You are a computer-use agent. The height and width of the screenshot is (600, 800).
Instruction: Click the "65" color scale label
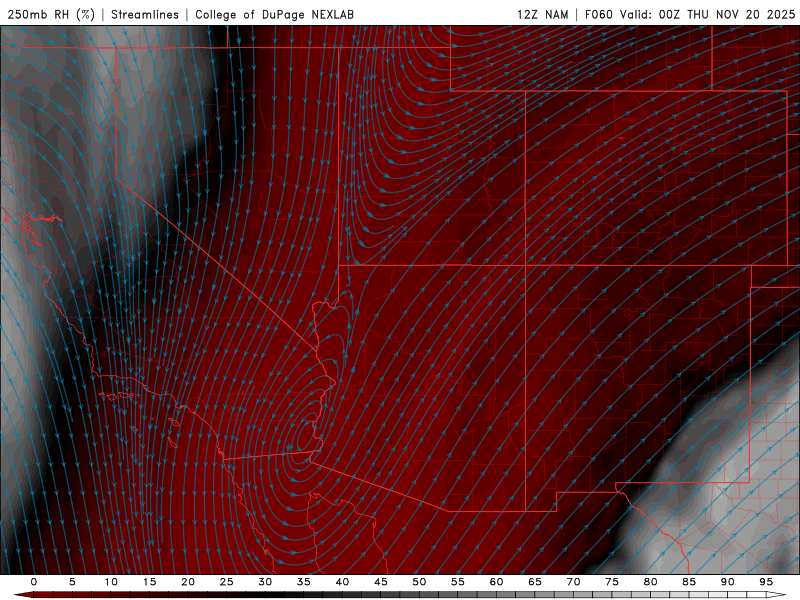click(534, 582)
